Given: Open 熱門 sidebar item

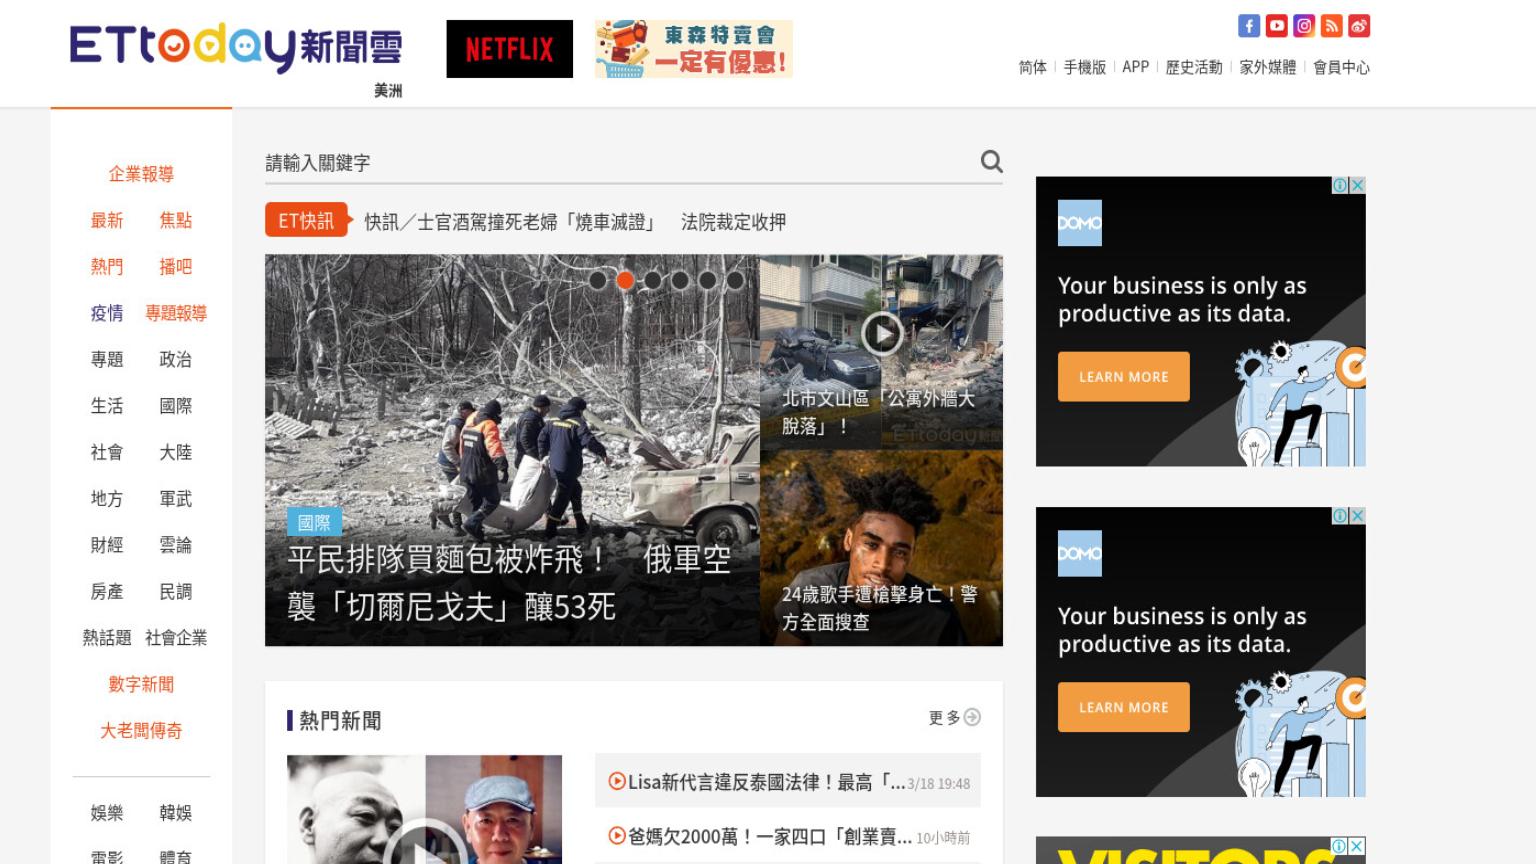Looking at the screenshot, I should (107, 267).
